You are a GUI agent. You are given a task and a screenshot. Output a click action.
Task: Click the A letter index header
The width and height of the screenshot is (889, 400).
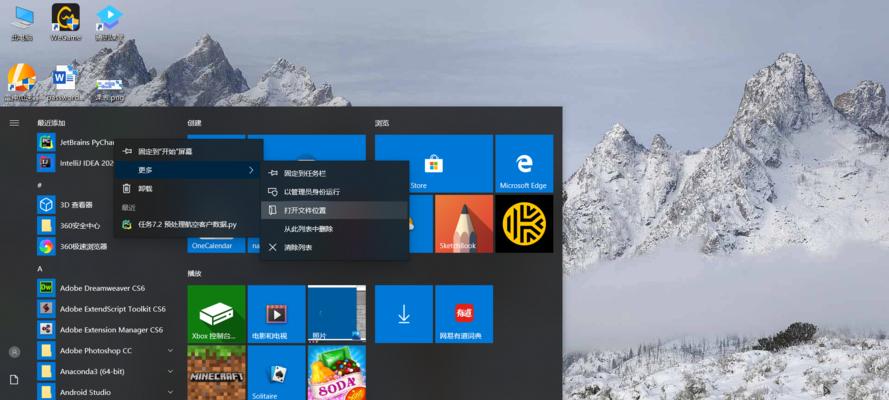[x=40, y=269]
